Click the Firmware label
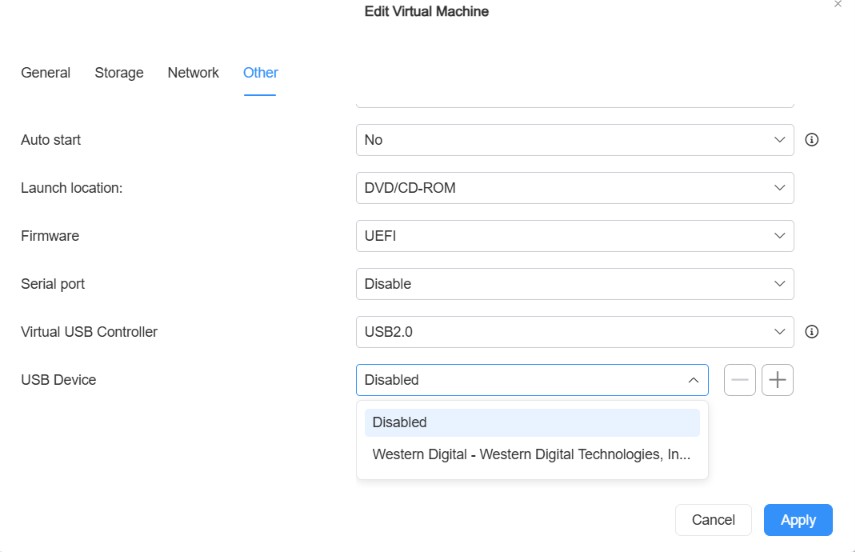Image resolution: width=855 pixels, height=552 pixels. tap(50, 236)
